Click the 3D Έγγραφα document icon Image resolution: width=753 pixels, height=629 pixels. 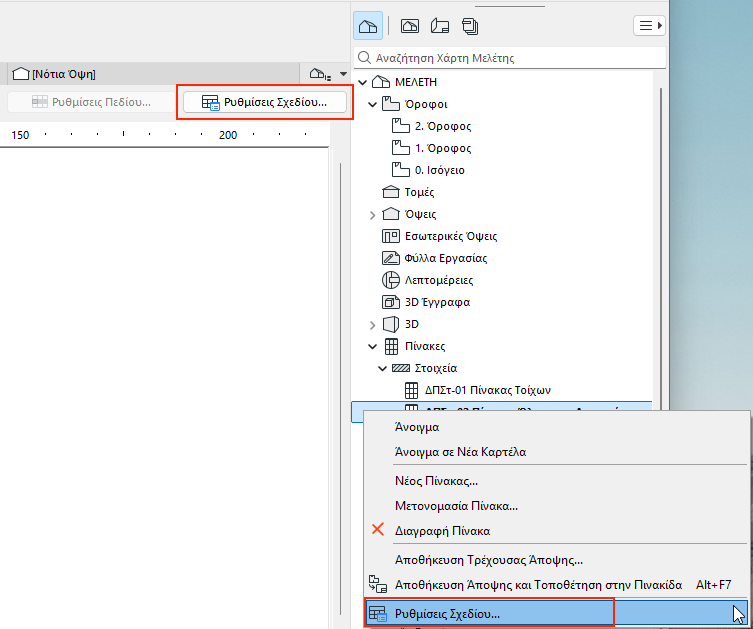390,302
